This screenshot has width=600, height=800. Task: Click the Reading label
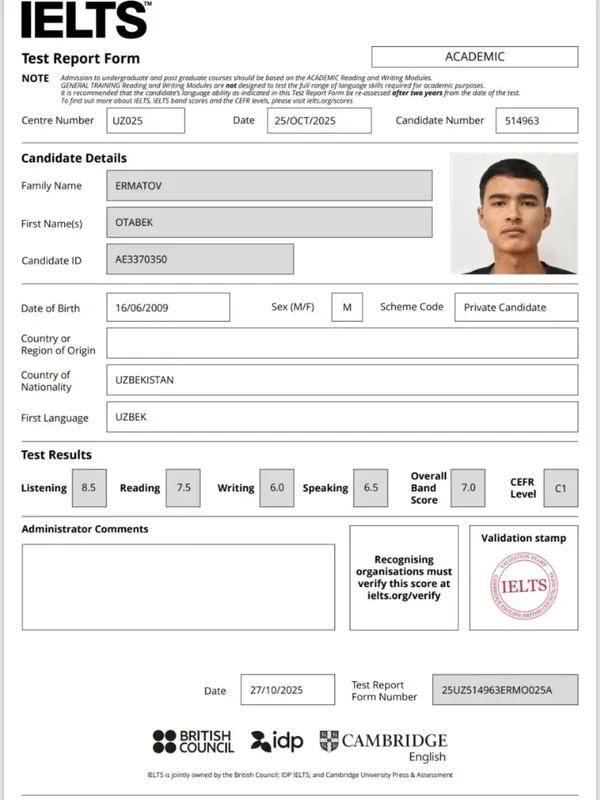point(140,488)
